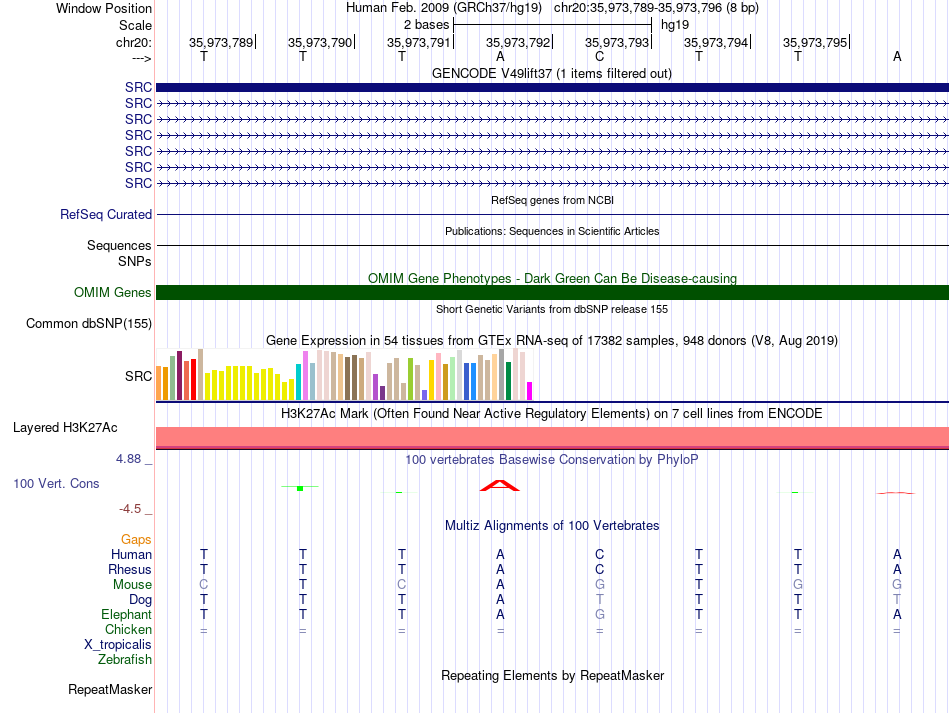The width and height of the screenshot is (950, 713).
Task: Click the Mouse species row label
Action: (x=132, y=585)
